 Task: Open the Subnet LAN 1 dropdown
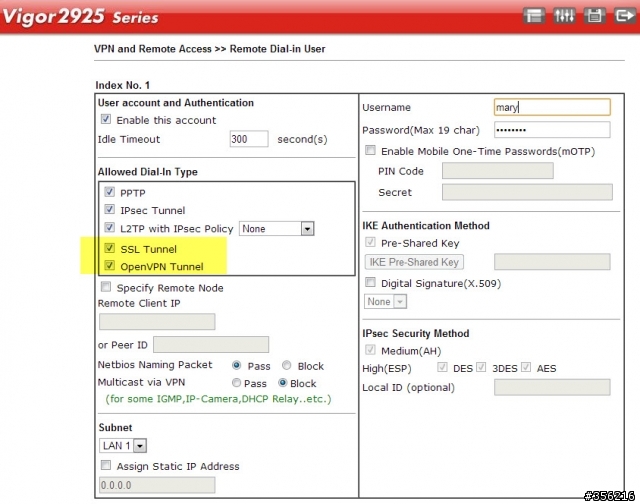(x=123, y=445)
